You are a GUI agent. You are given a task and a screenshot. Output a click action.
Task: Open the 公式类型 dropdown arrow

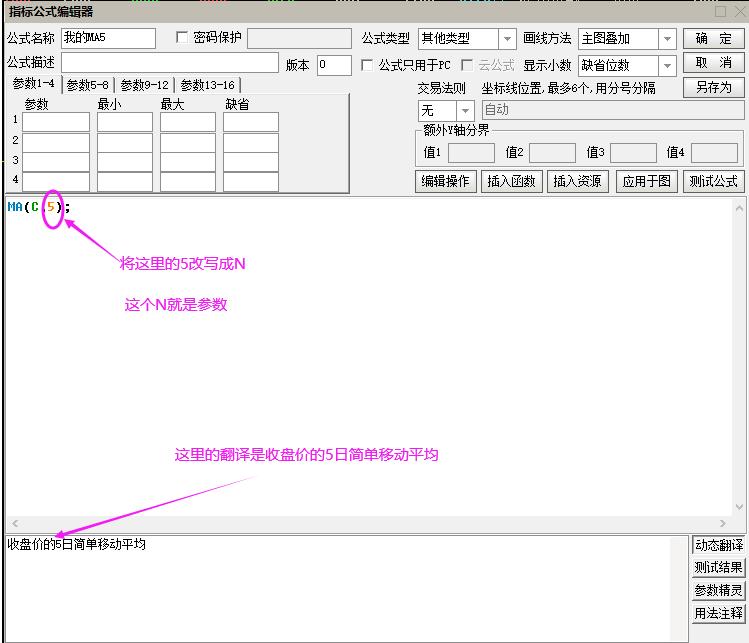pyautogui.click(x=507, y=39)
